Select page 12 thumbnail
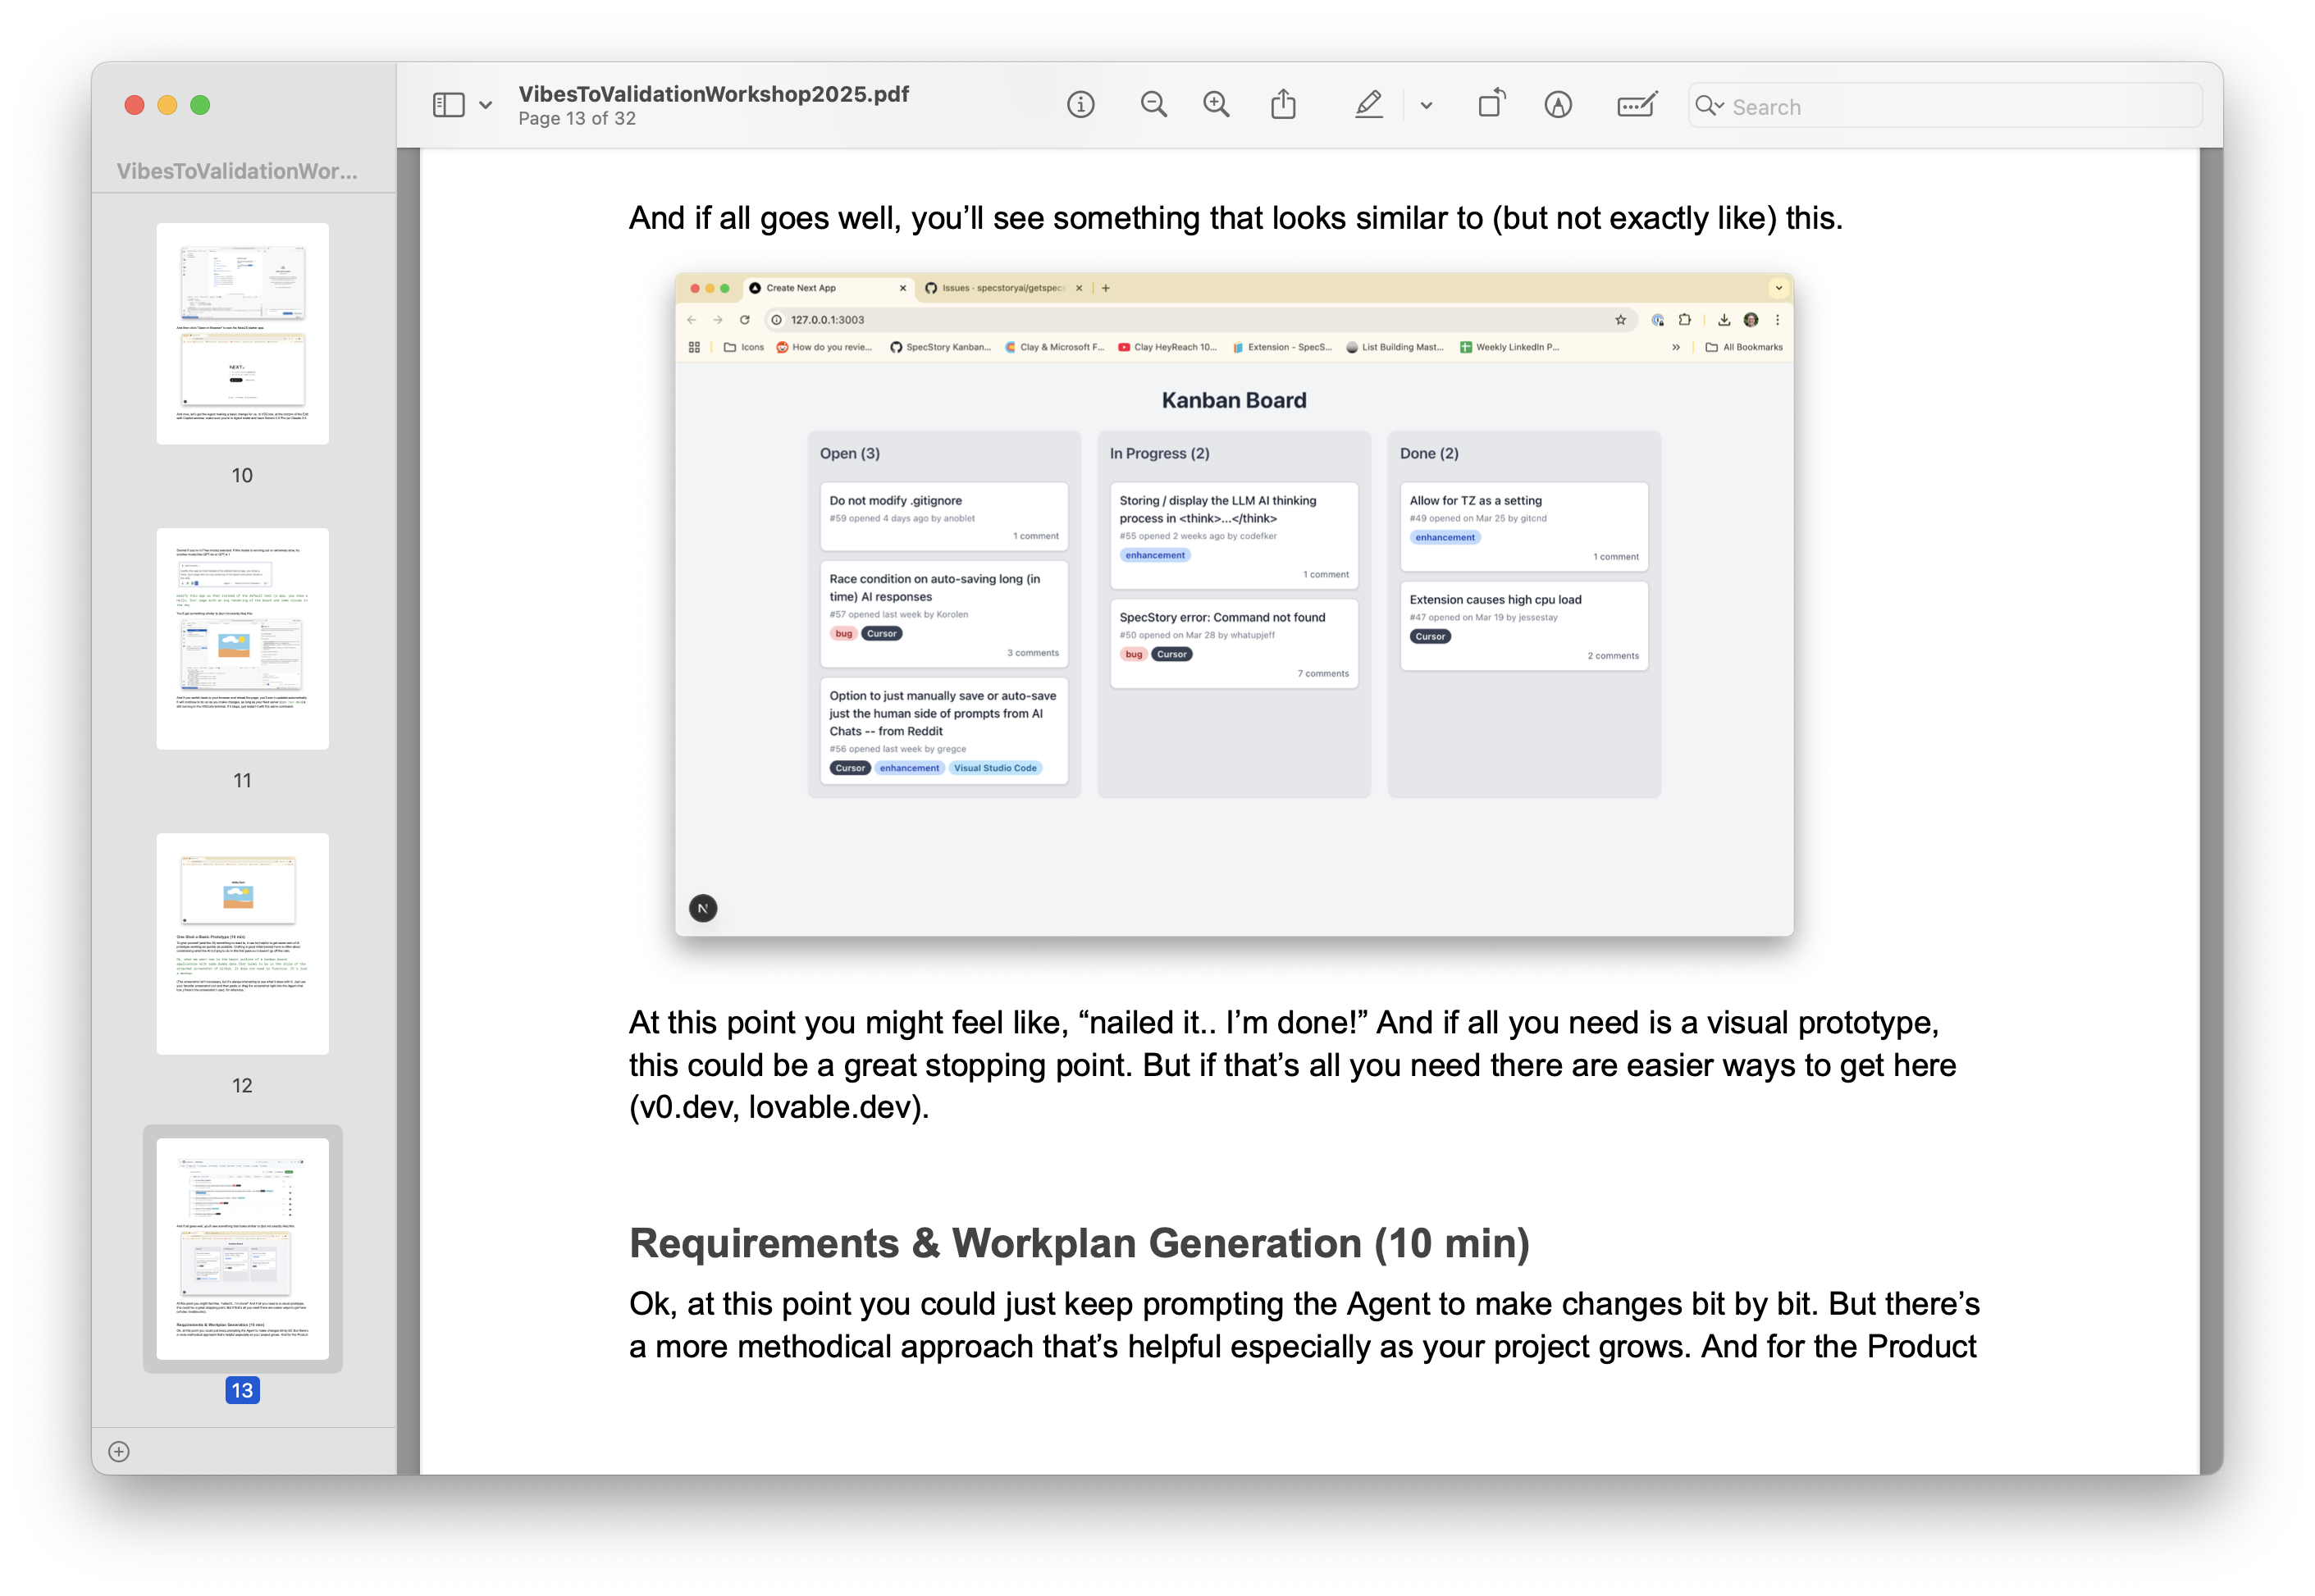This screenshot has height=1596, width=2315. [242, 944]
